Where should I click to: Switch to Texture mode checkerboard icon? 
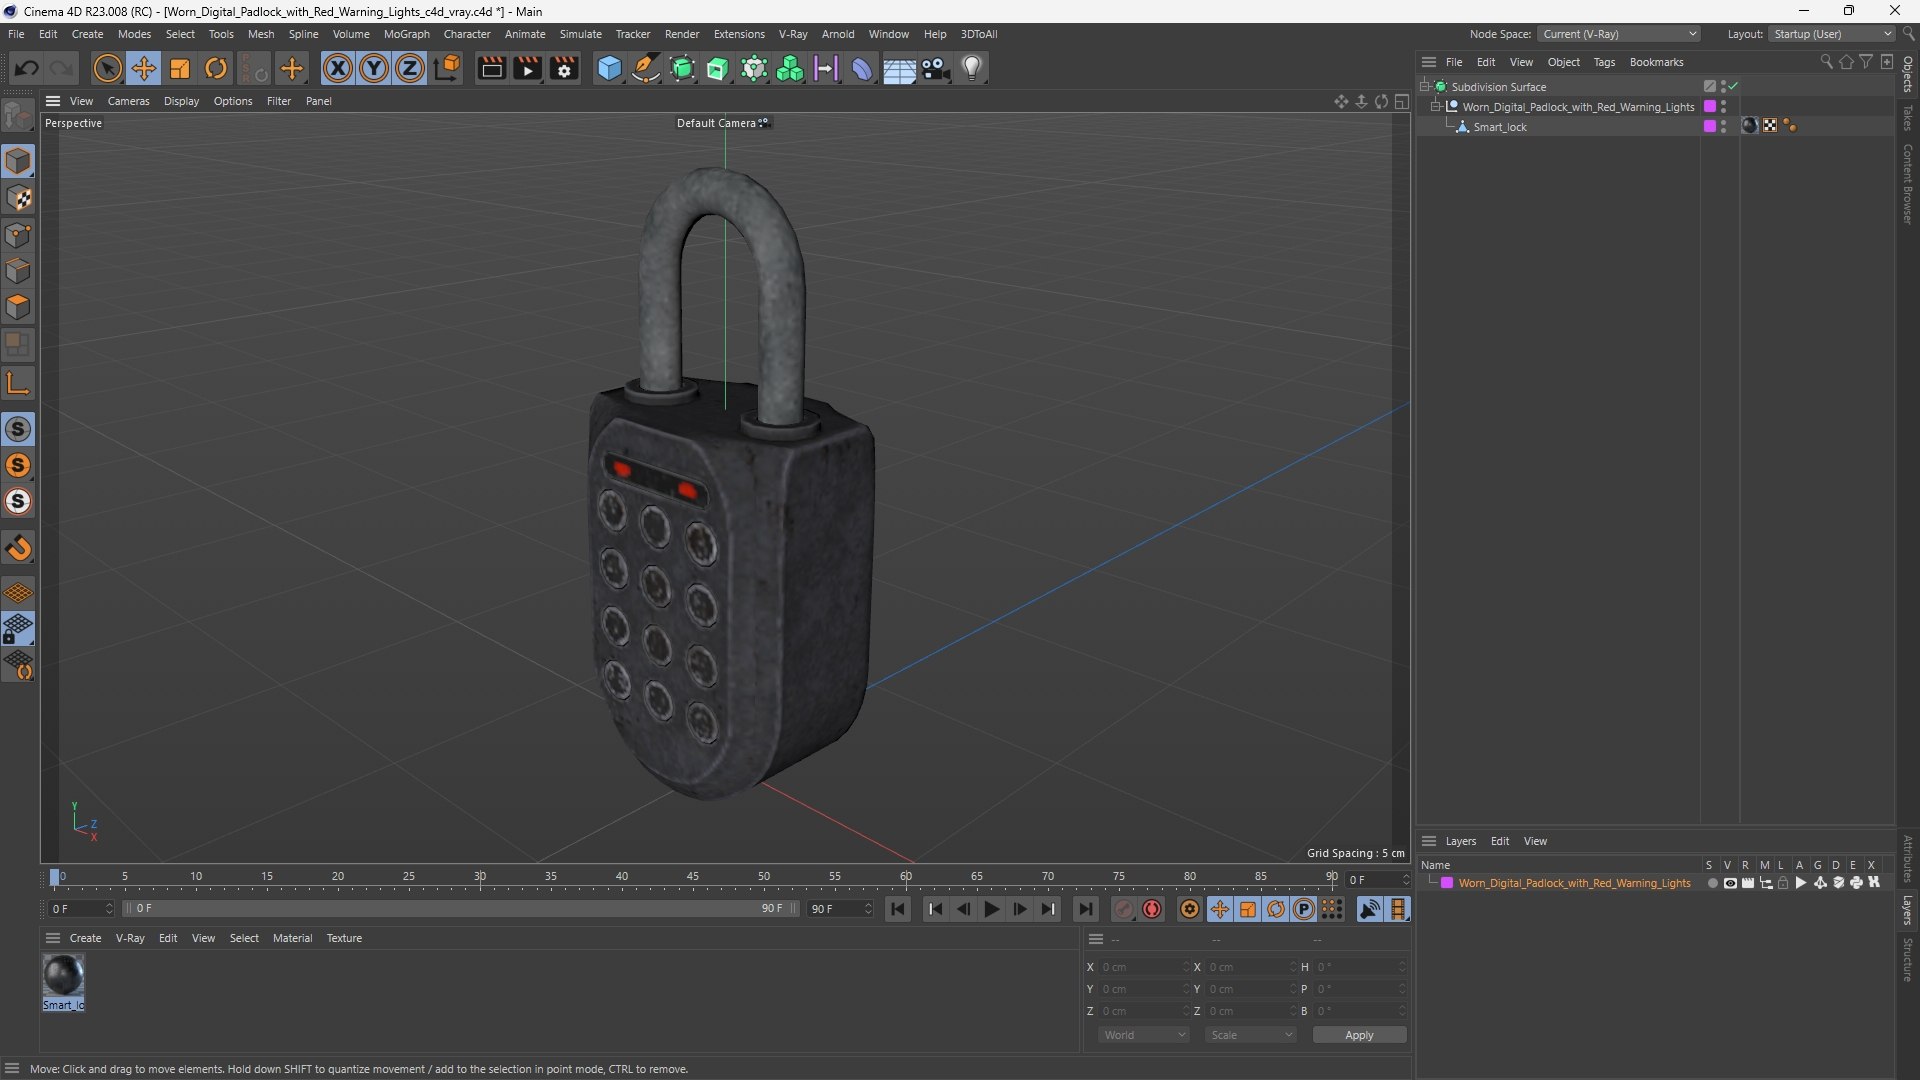(18, 198)
